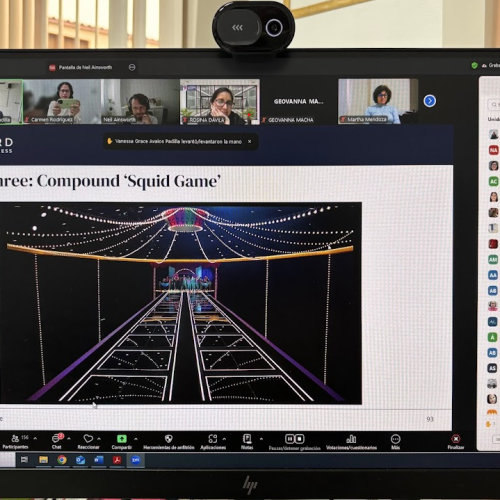Image resolution: width=500 pixels, height=500 pixels.
Task: Open Task View in the Windows taskbar
Action: pos(24,460)
